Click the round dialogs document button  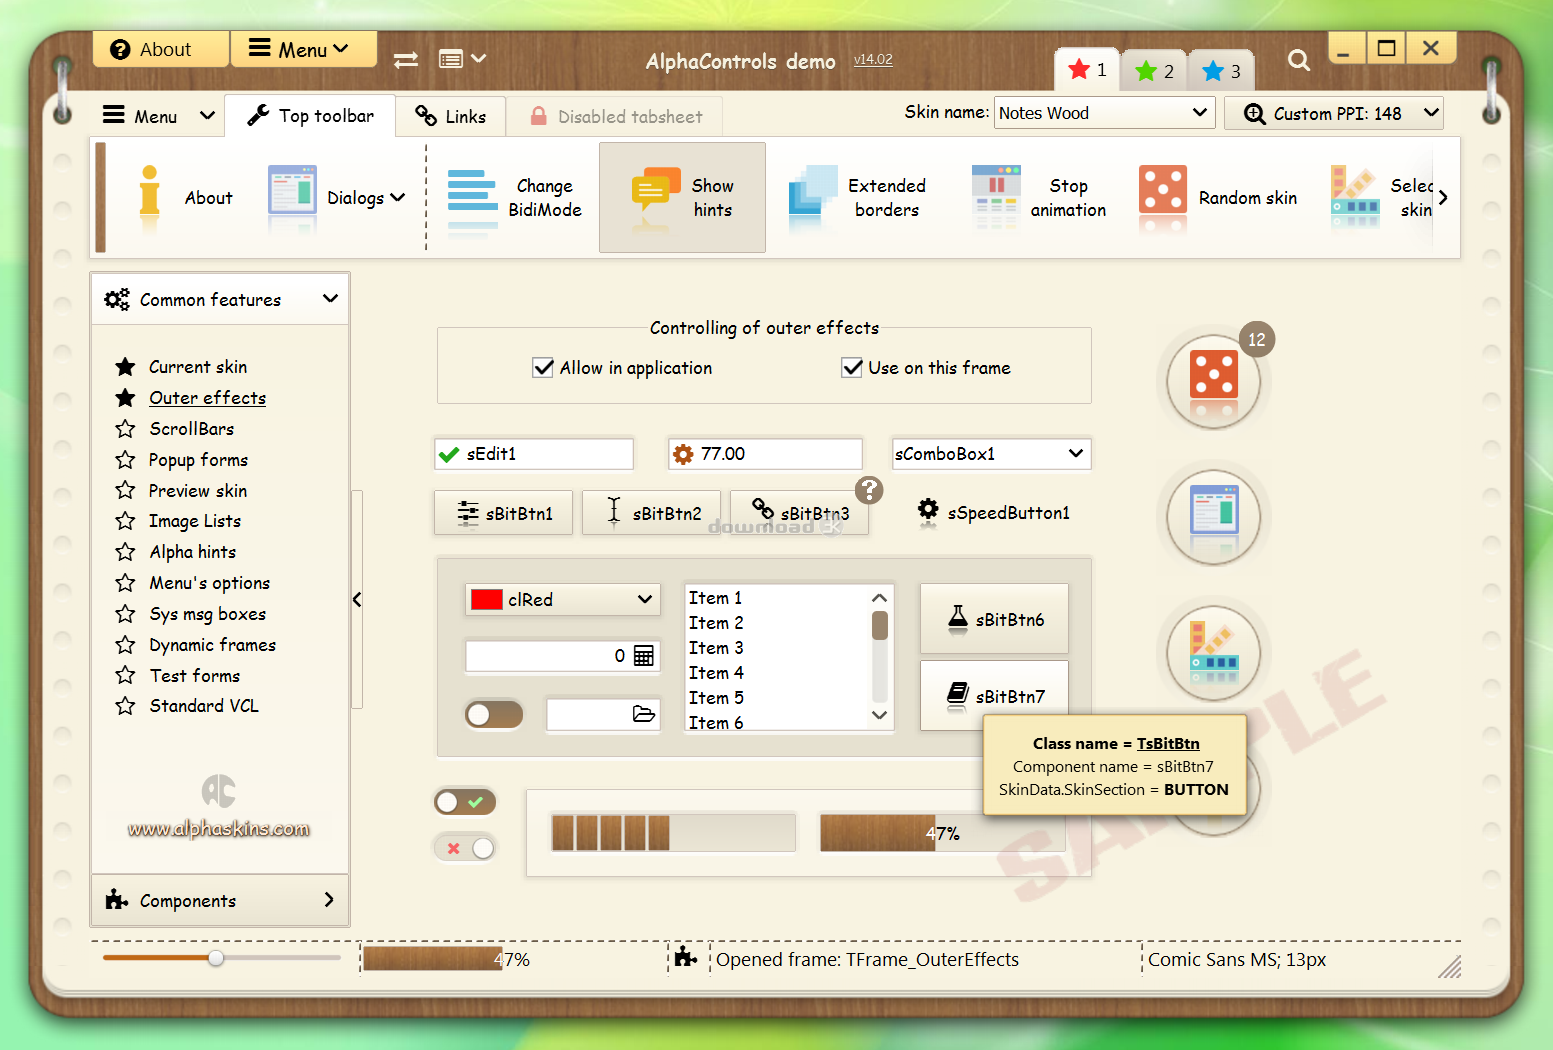(x=1214, y=516)
